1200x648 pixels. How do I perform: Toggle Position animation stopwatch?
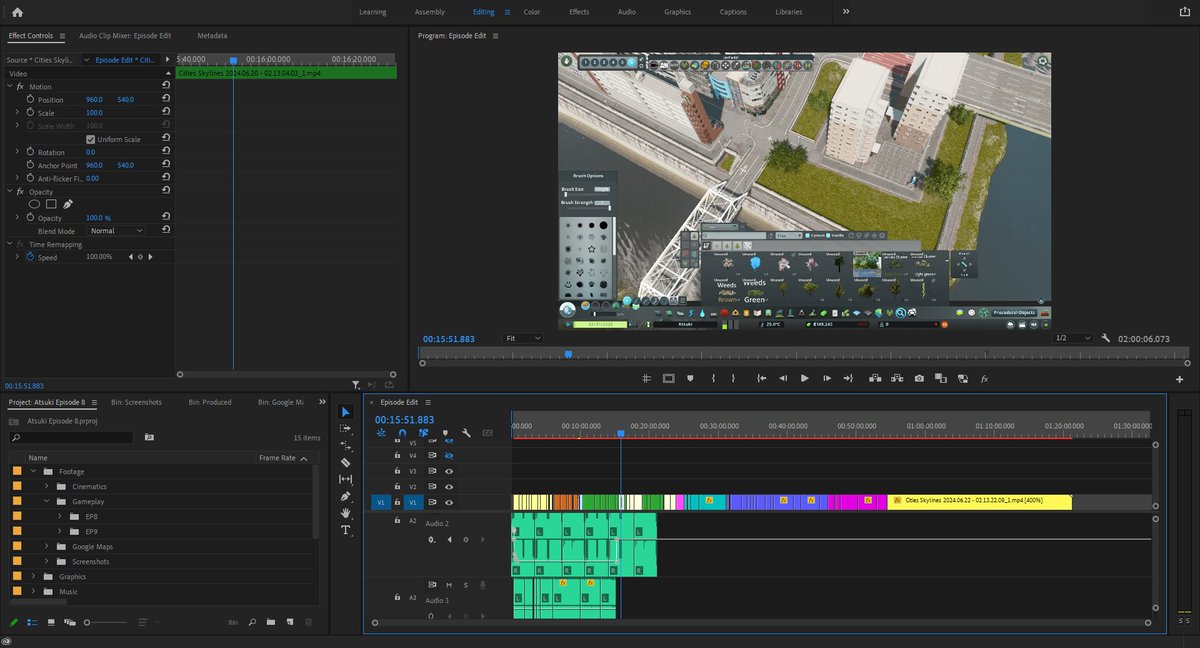30,99
